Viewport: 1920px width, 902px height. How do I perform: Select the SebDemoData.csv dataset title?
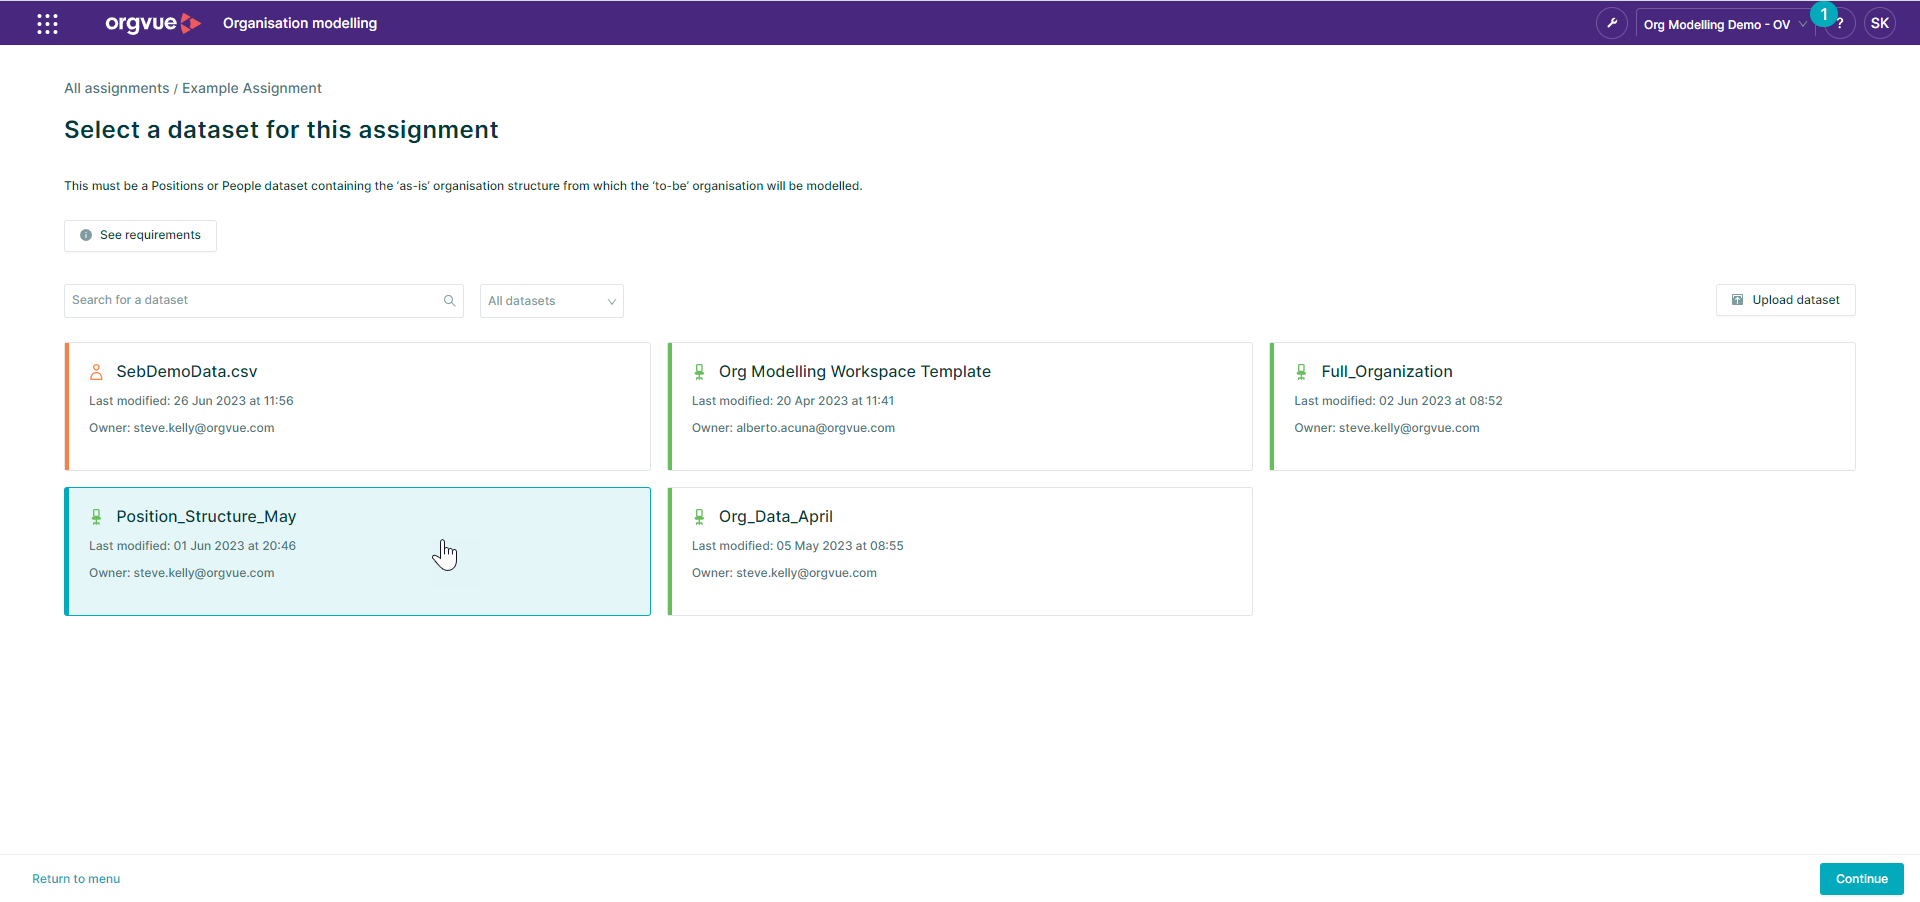187,371
